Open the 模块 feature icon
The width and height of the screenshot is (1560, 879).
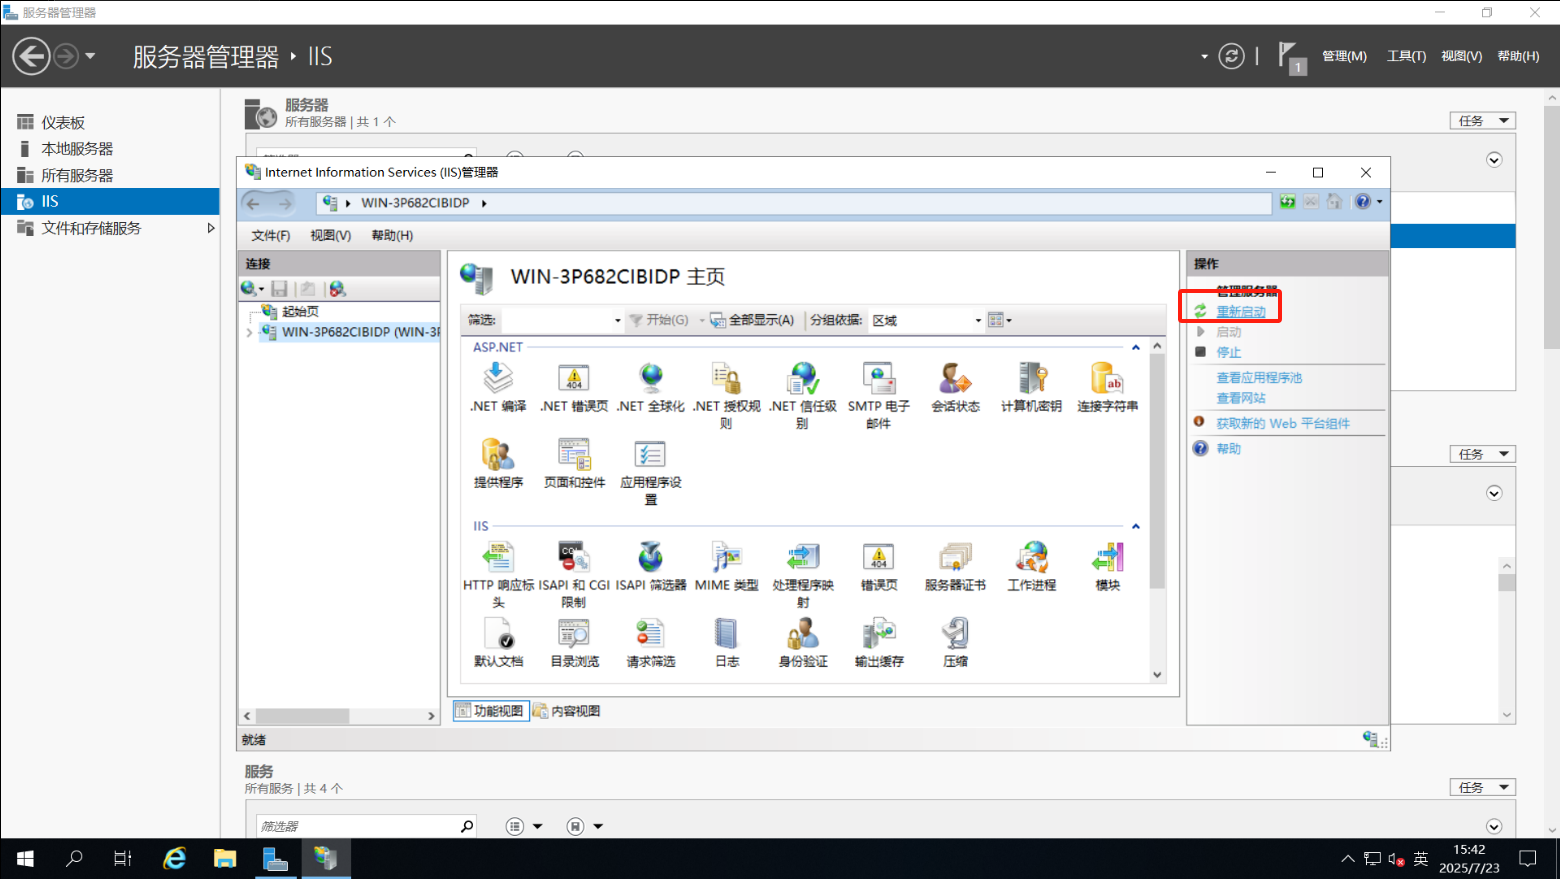(x=1107, y=557)
